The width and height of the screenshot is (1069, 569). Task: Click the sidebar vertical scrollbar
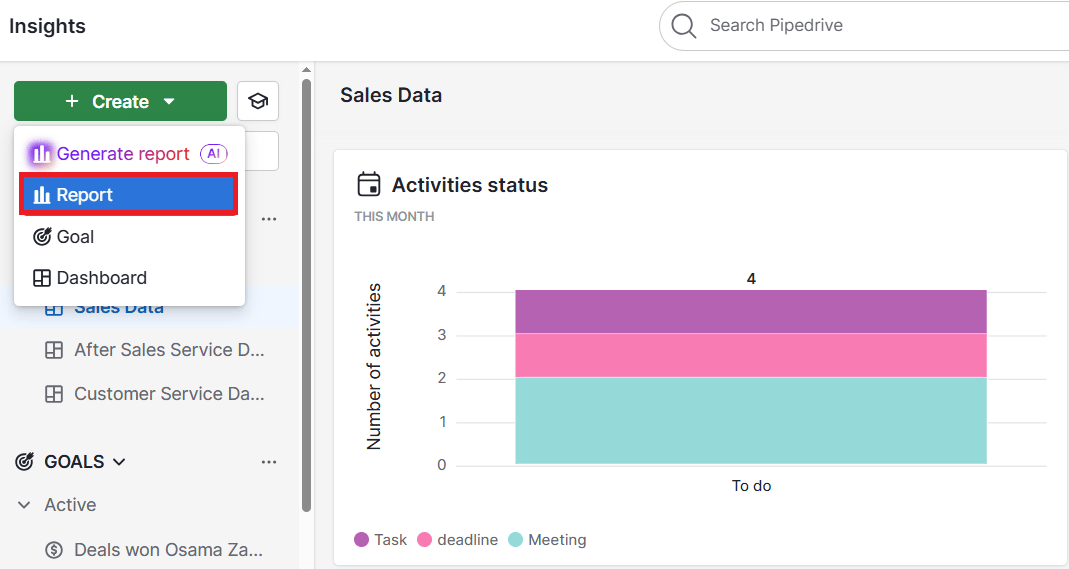[306, 294]
